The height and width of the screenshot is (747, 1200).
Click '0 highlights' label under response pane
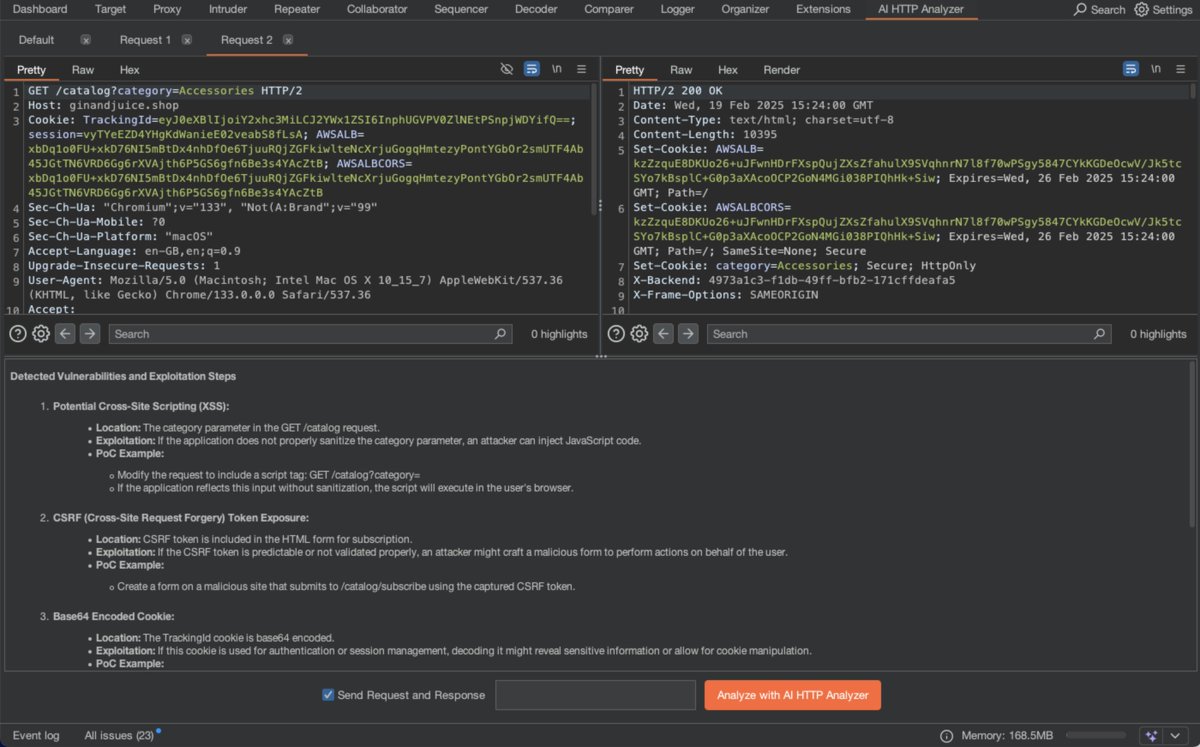(1158, 334)
